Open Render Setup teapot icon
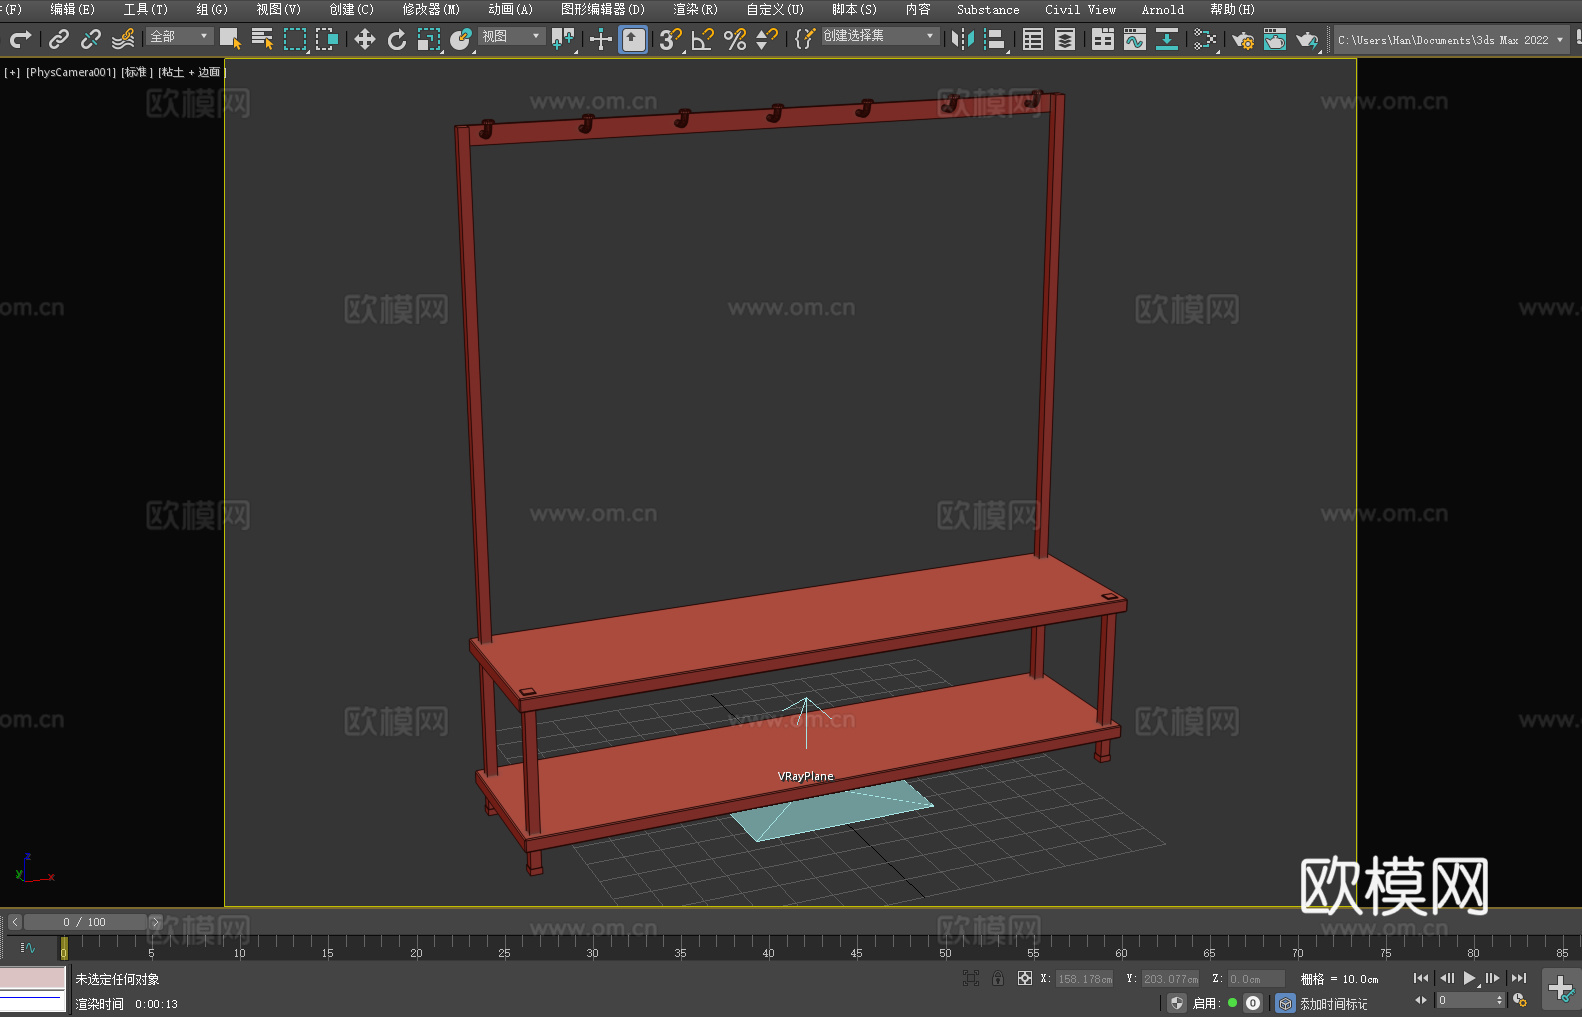The height and width of the screenshot is (1017, 1582). point(1243,39)
